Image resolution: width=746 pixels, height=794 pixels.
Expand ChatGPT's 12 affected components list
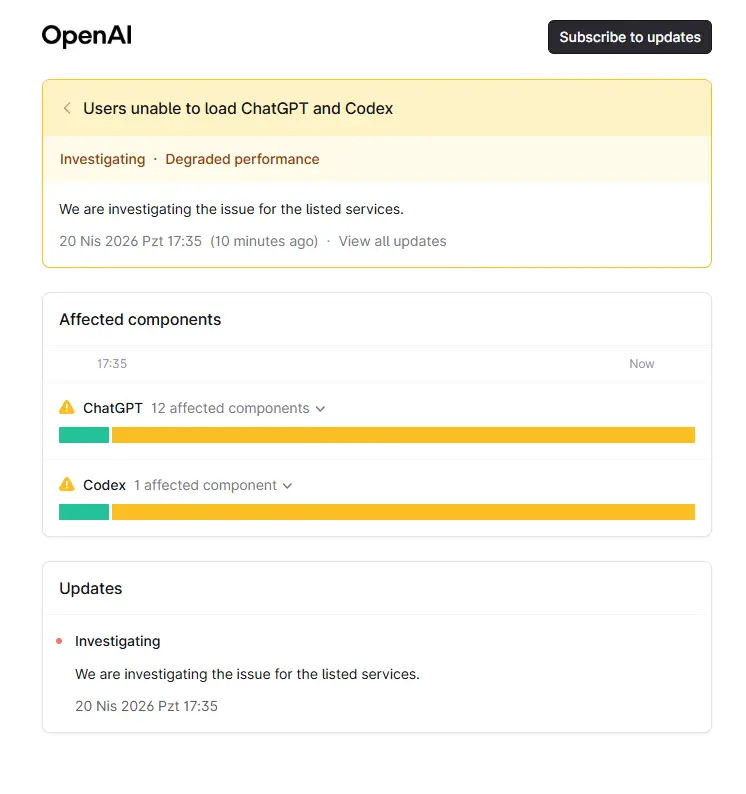(238, 408)
